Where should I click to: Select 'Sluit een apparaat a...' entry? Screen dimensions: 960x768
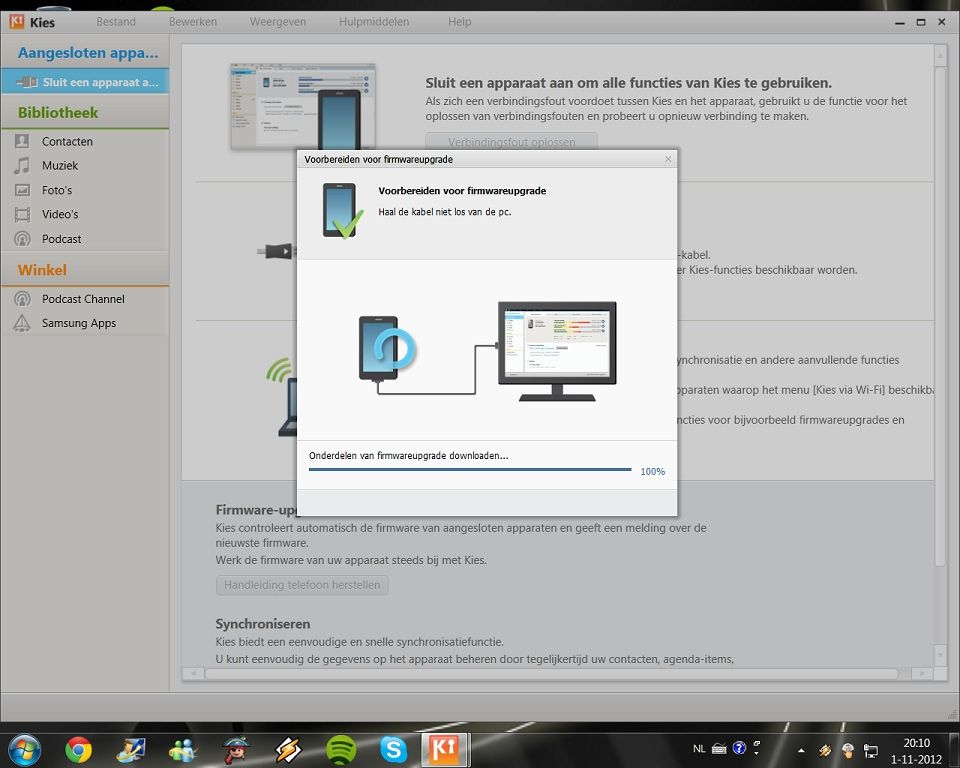click(85, 82)
